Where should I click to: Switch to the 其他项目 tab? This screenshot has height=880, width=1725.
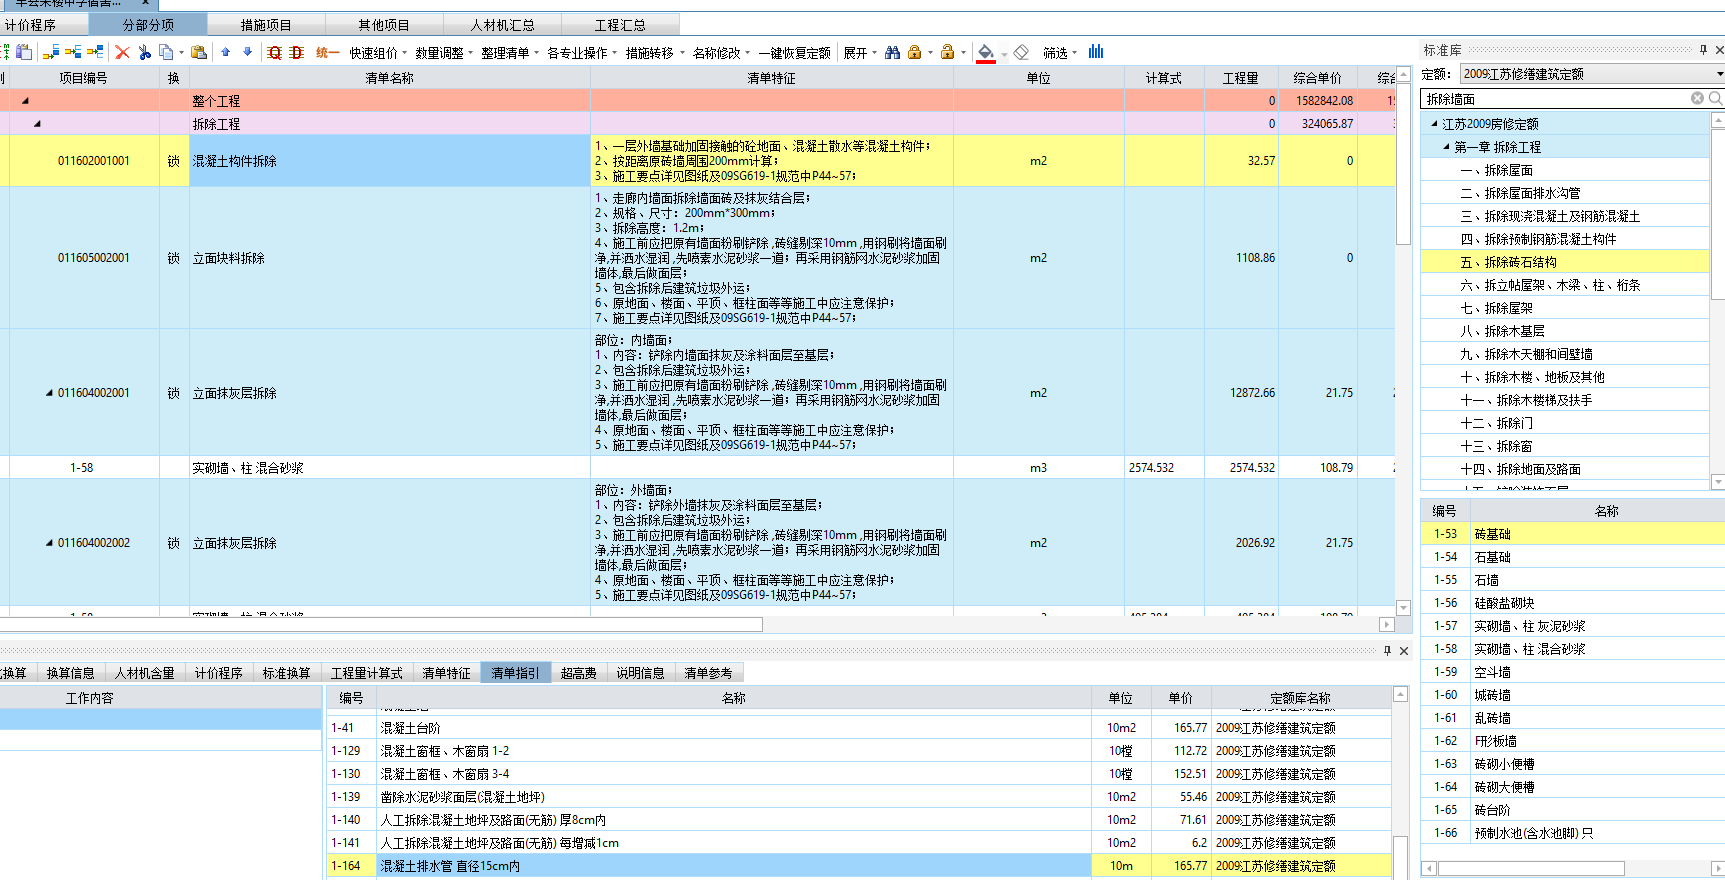(x=384, y=25)
